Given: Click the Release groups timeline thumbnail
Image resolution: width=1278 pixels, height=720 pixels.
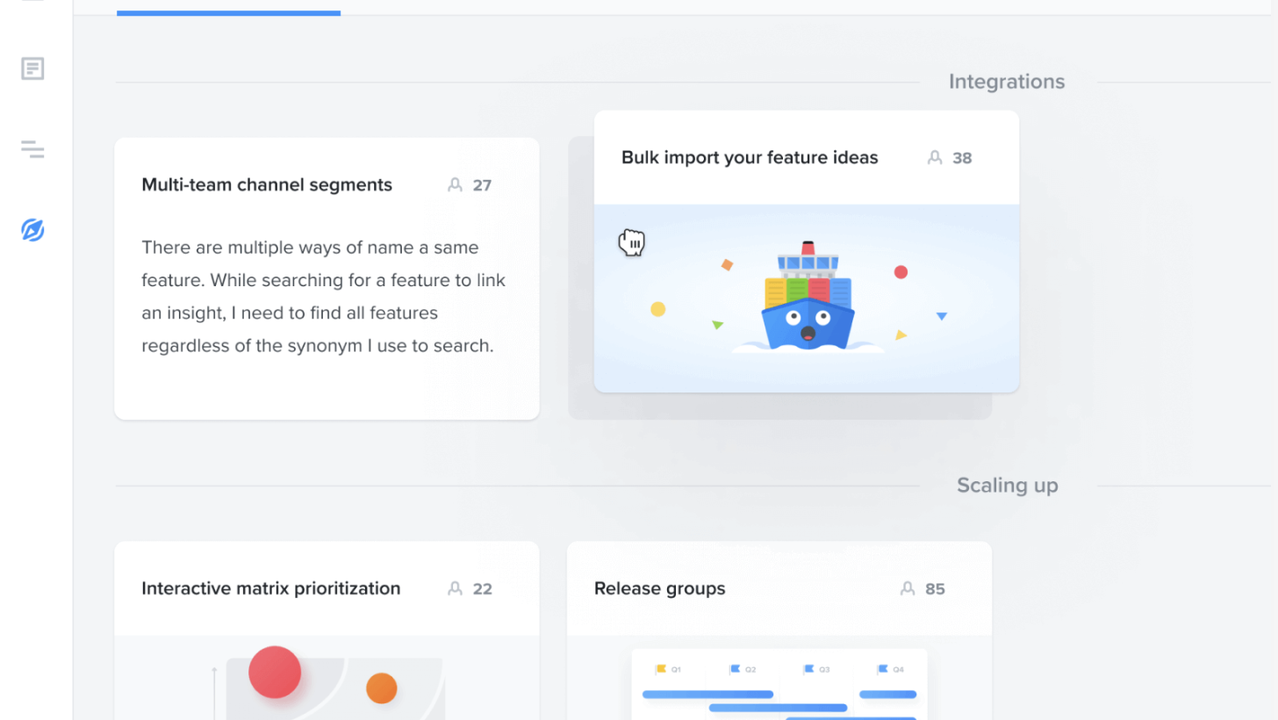Looking at the screenshot, I should [780, 684].
